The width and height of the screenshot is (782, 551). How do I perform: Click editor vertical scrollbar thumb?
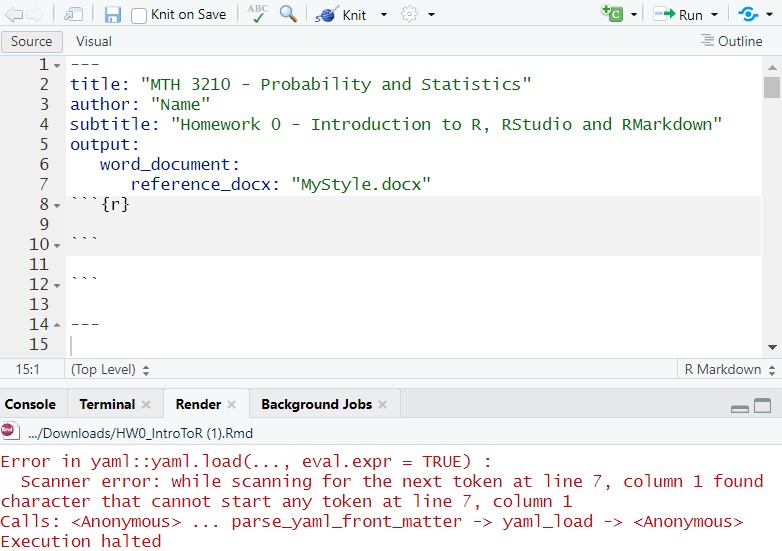(x=772, y=87)
